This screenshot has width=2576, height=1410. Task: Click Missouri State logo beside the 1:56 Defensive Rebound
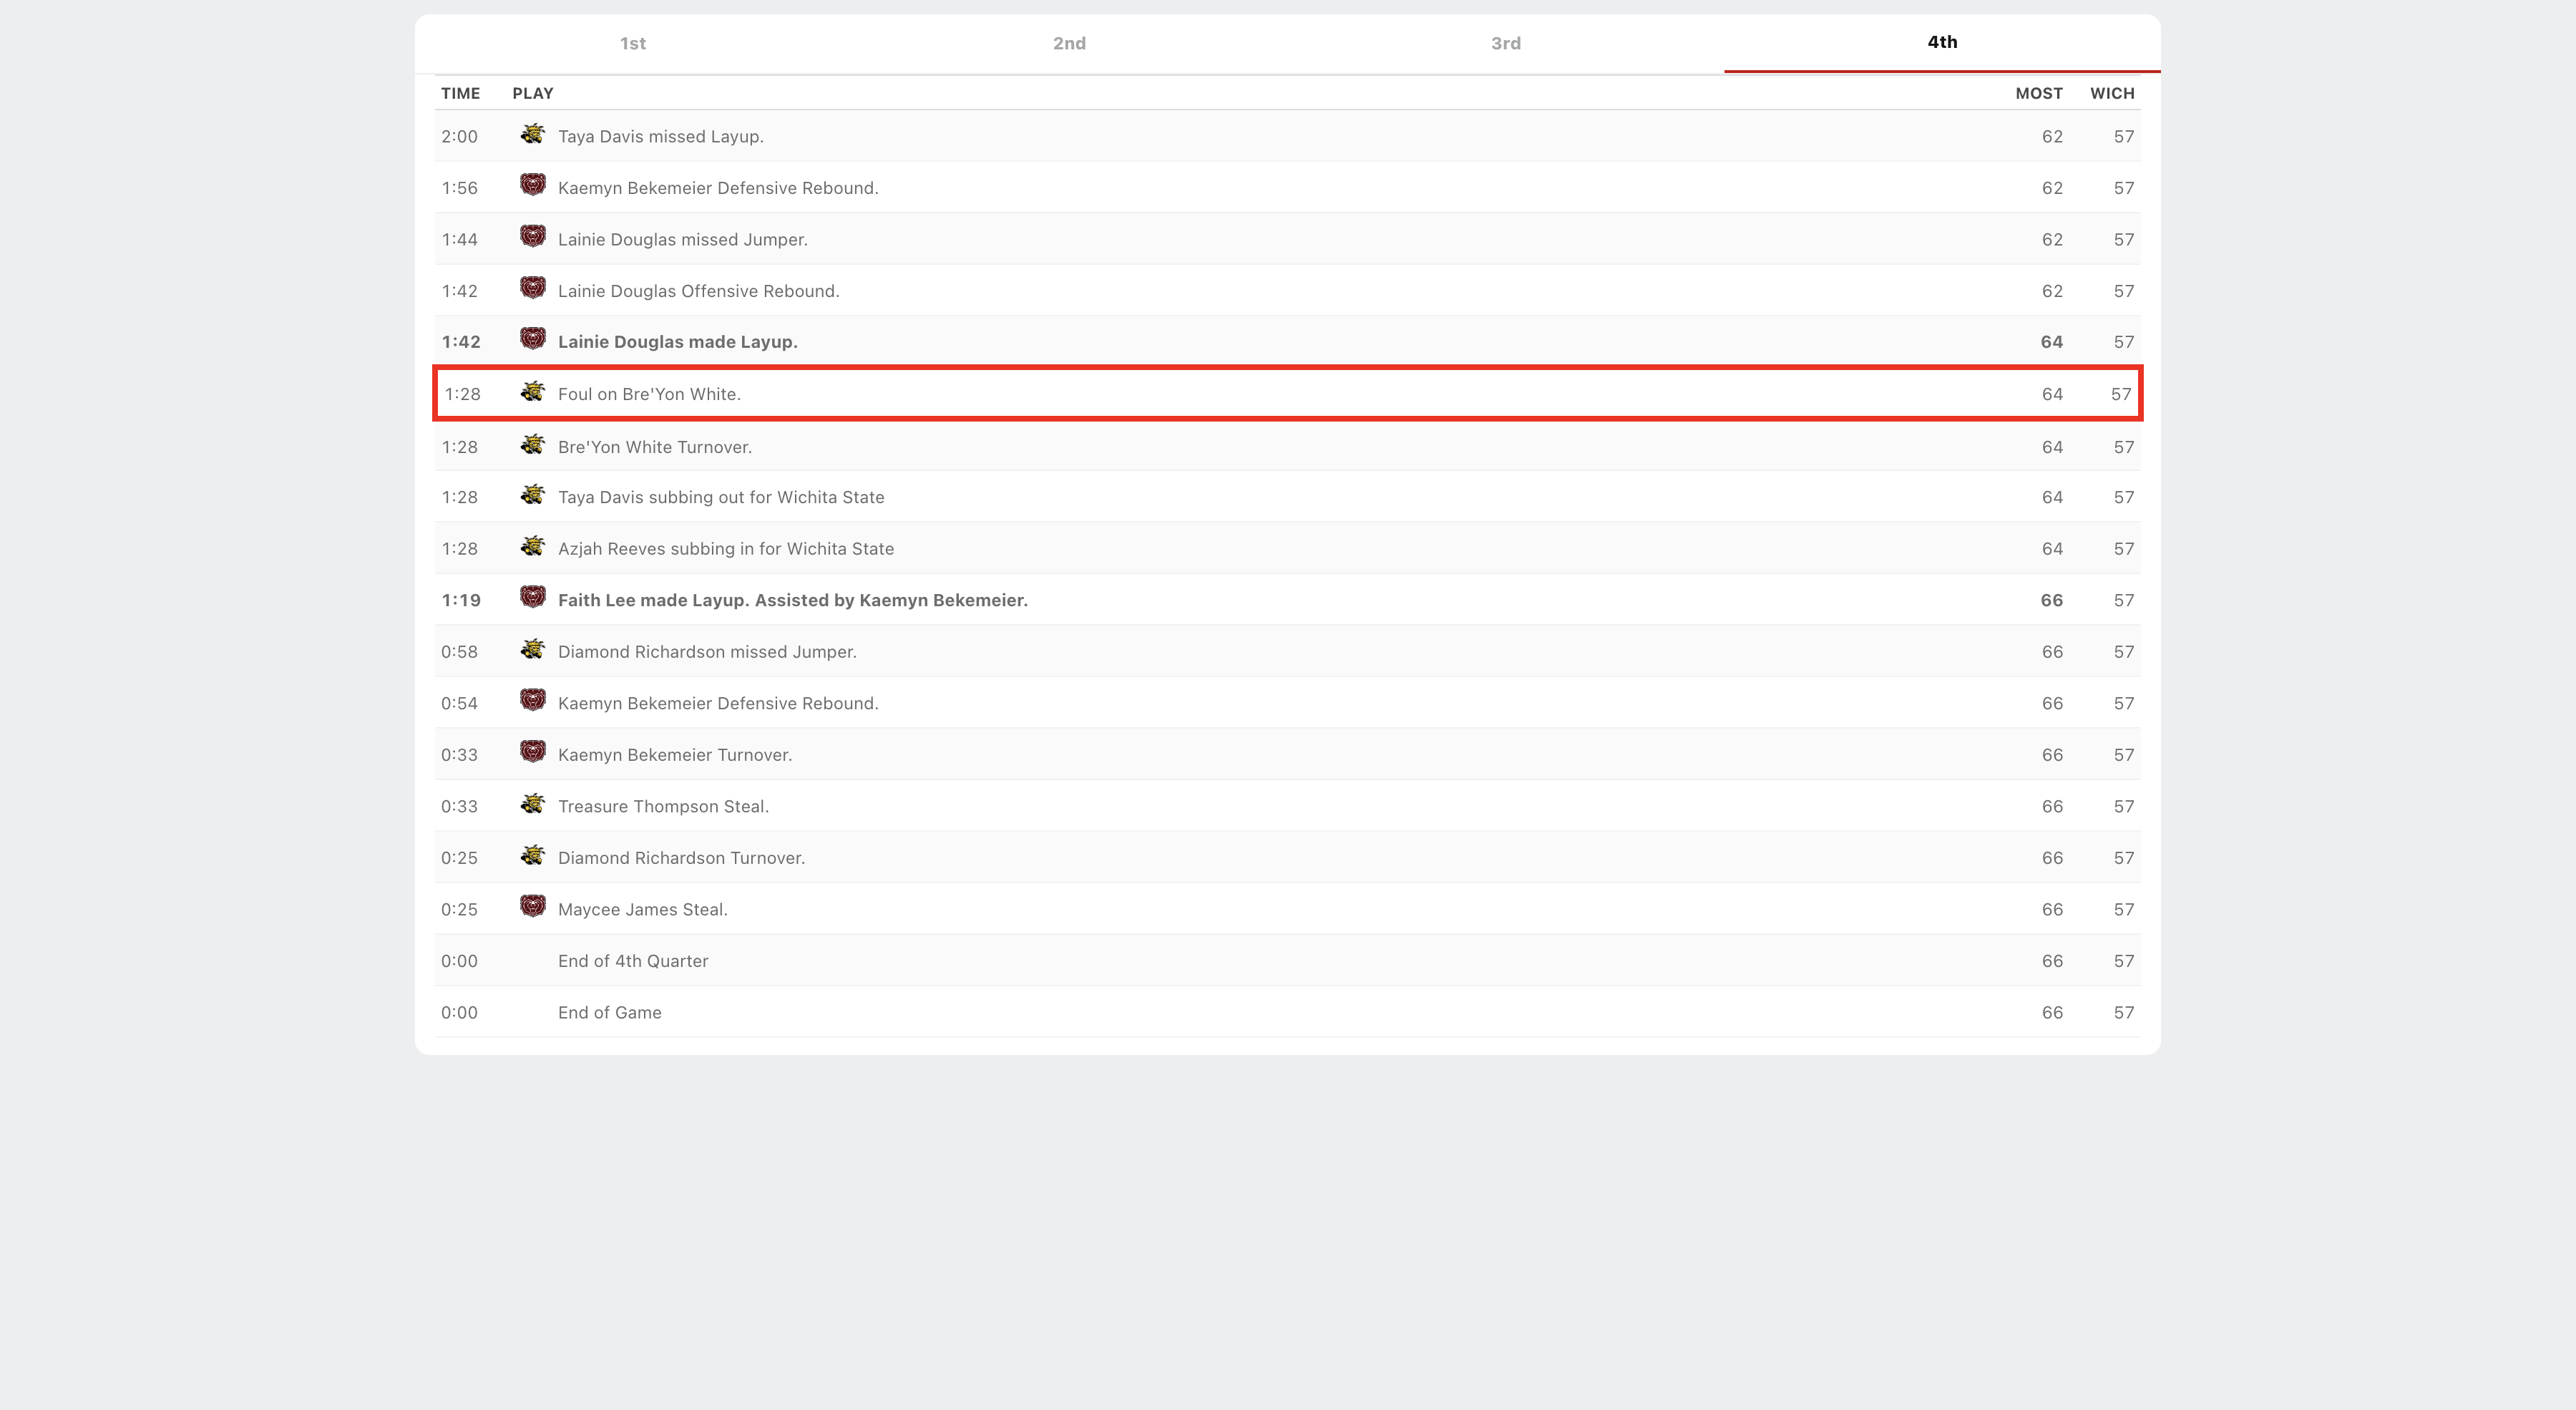(x=532, y=186)
